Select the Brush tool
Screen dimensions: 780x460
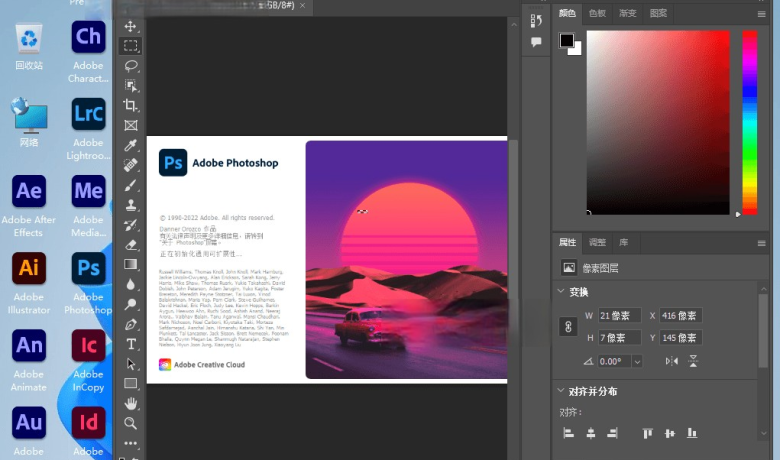(131, 185)
